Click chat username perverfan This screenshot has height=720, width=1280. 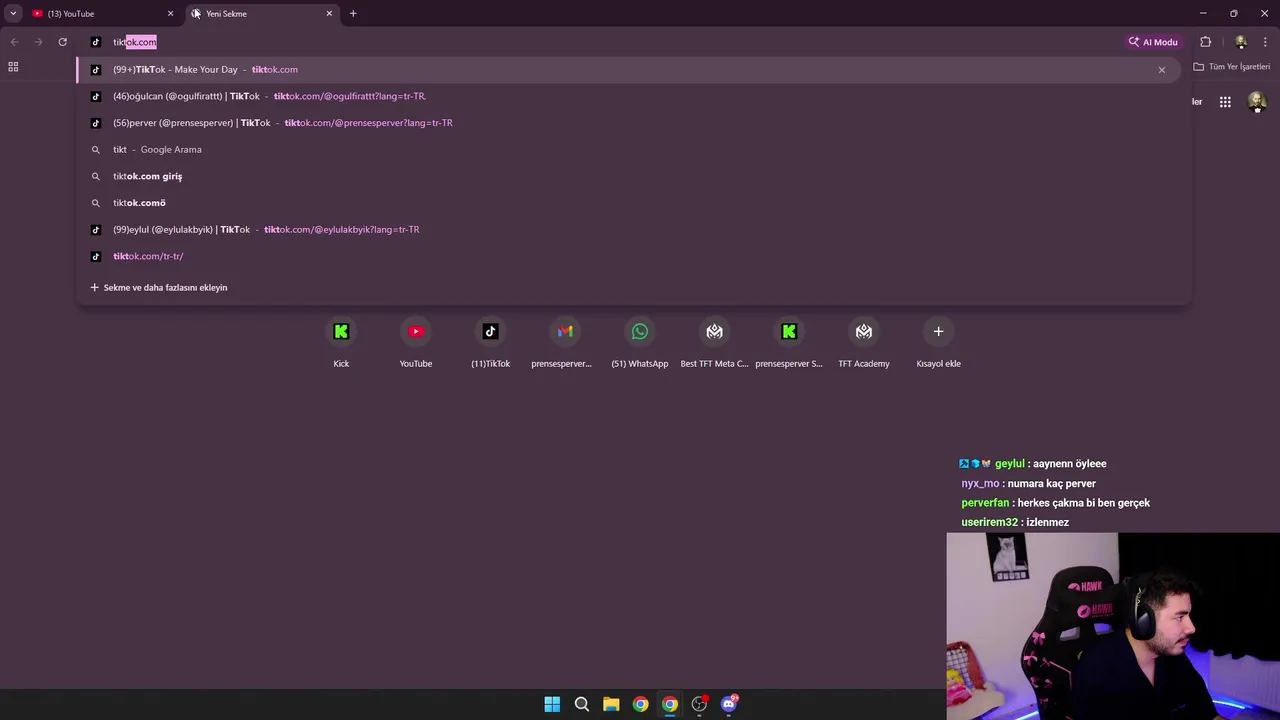click(985, 503)
